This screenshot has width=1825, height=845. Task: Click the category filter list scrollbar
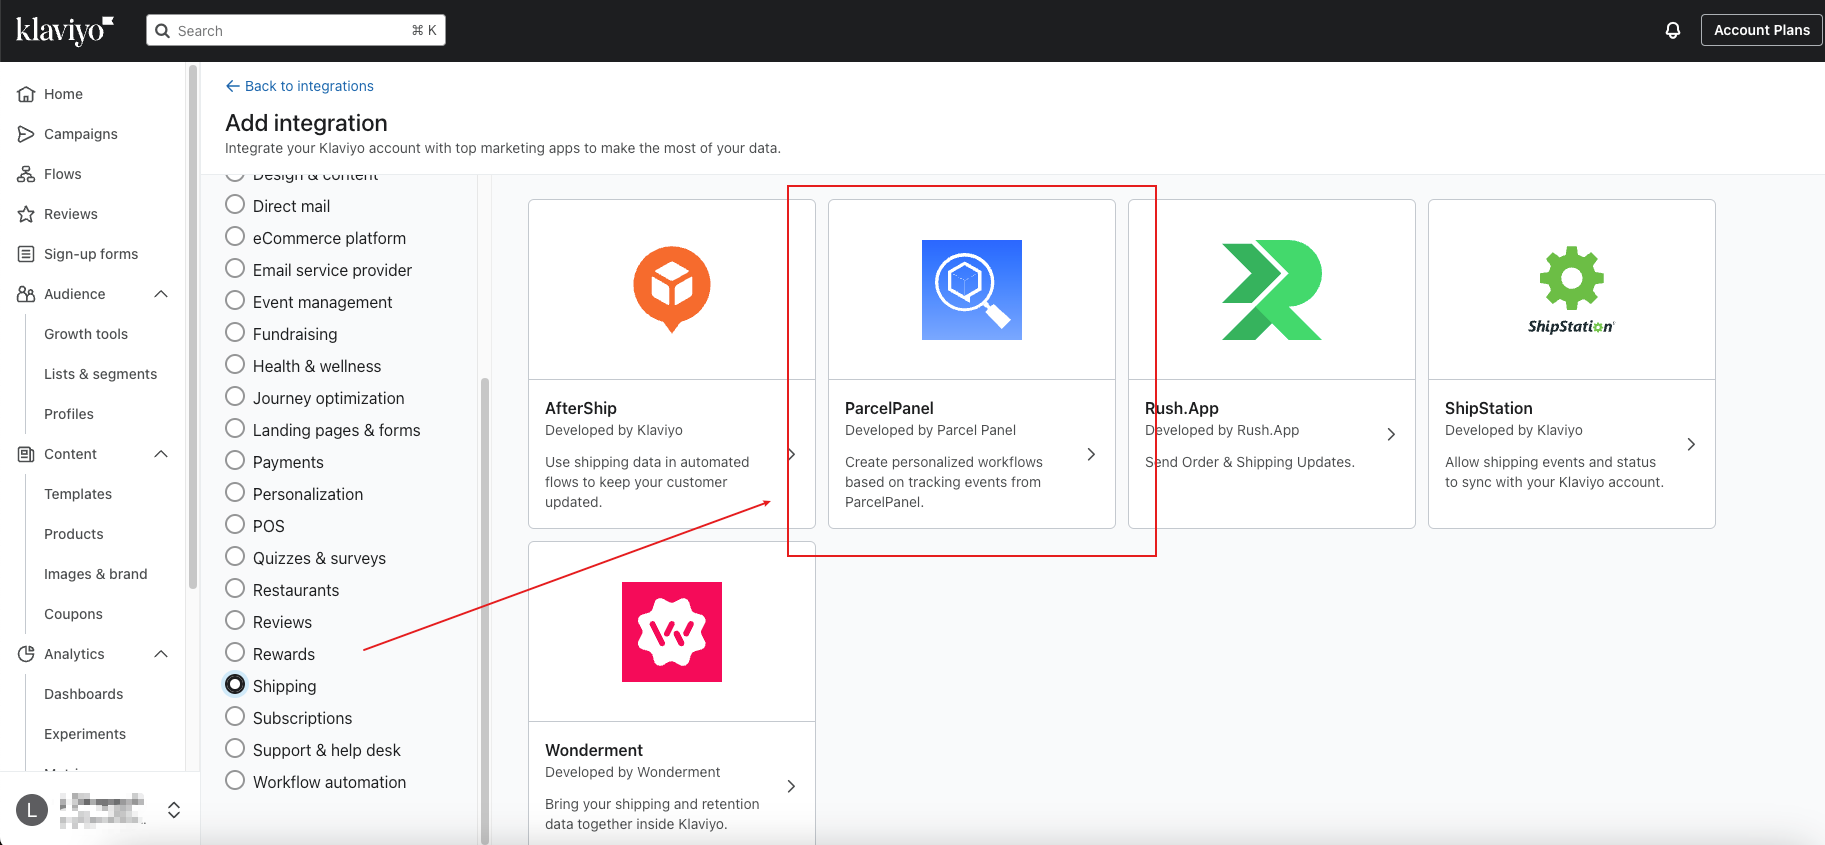click(485, 610)
